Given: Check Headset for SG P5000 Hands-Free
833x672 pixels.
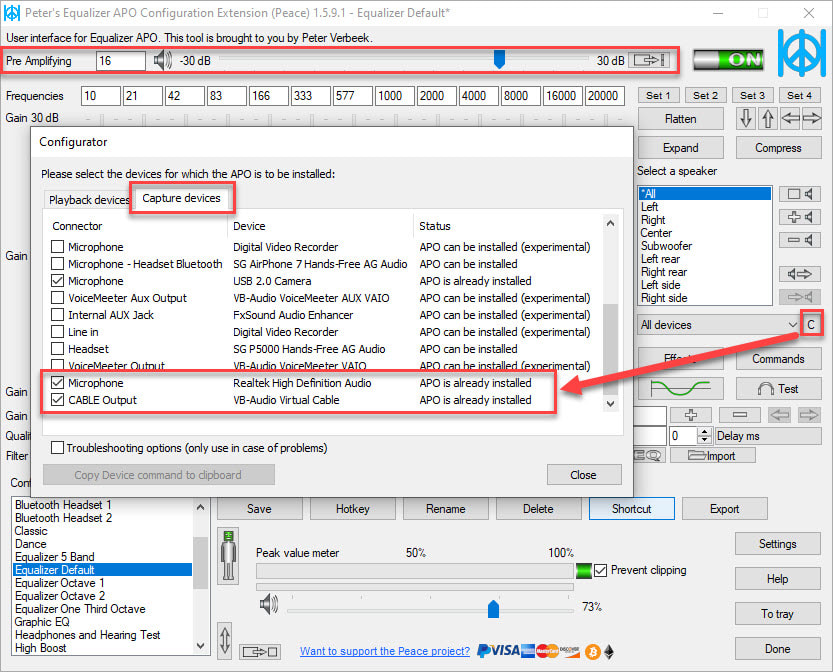Looking at the screenshot, I should 57,349.
